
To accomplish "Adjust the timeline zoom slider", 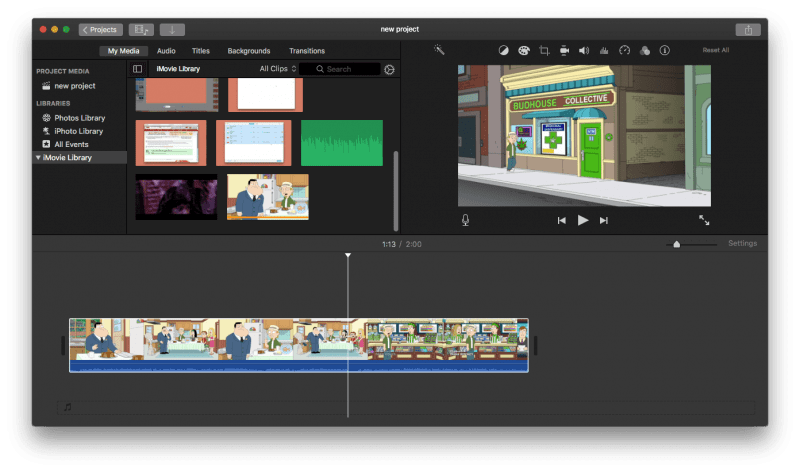I will [677, 244].
